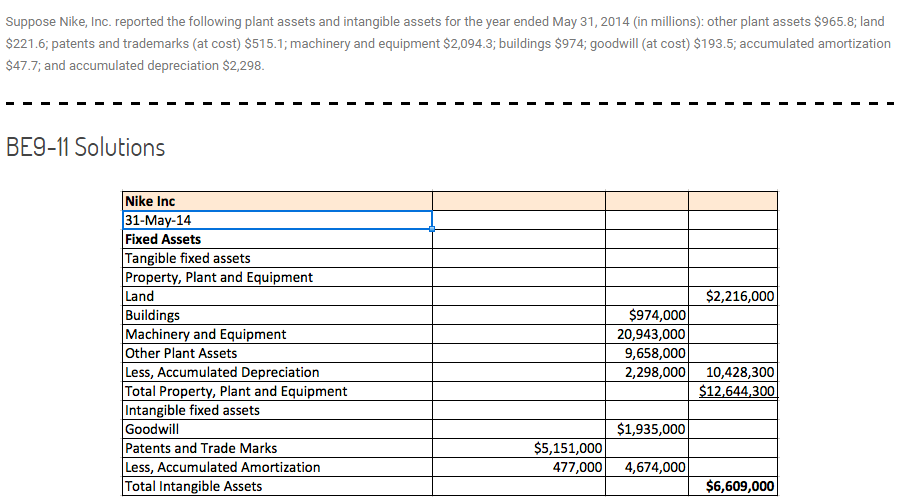This screenshot has height=501, width=911.
Task: Select the Fixed Assets row label
Action: click(x=277, y=239)
